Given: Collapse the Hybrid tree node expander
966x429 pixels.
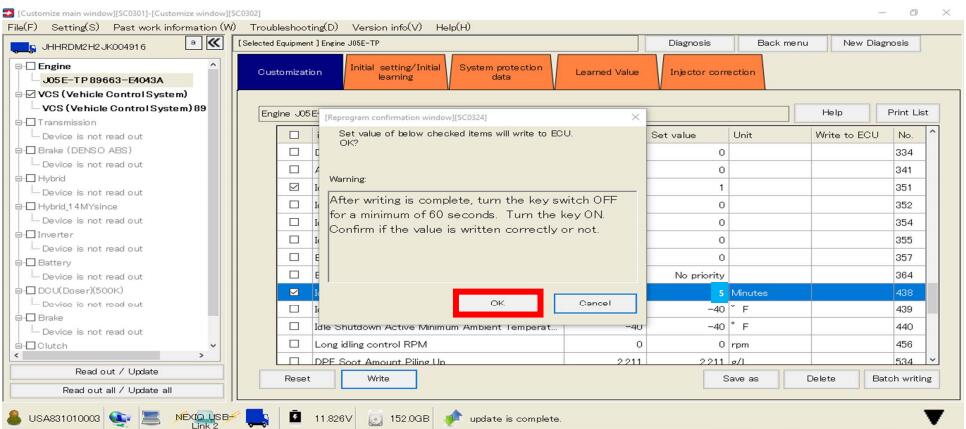Looking at the screenshot, I should click(19, 179).
